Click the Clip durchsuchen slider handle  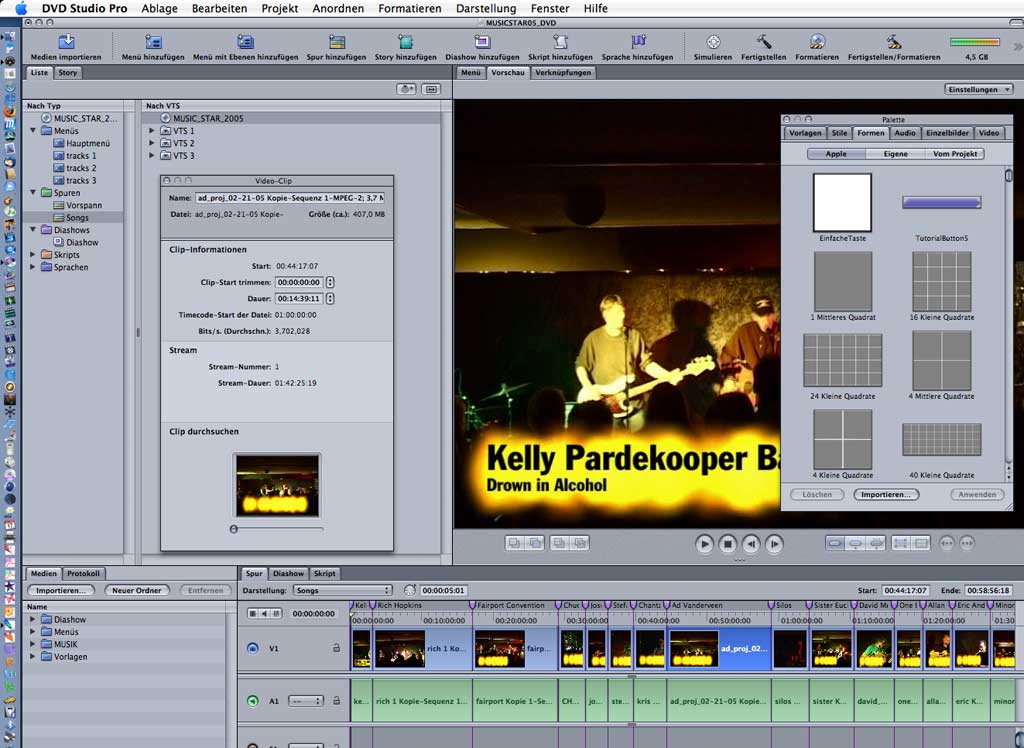tap(234, 529)
